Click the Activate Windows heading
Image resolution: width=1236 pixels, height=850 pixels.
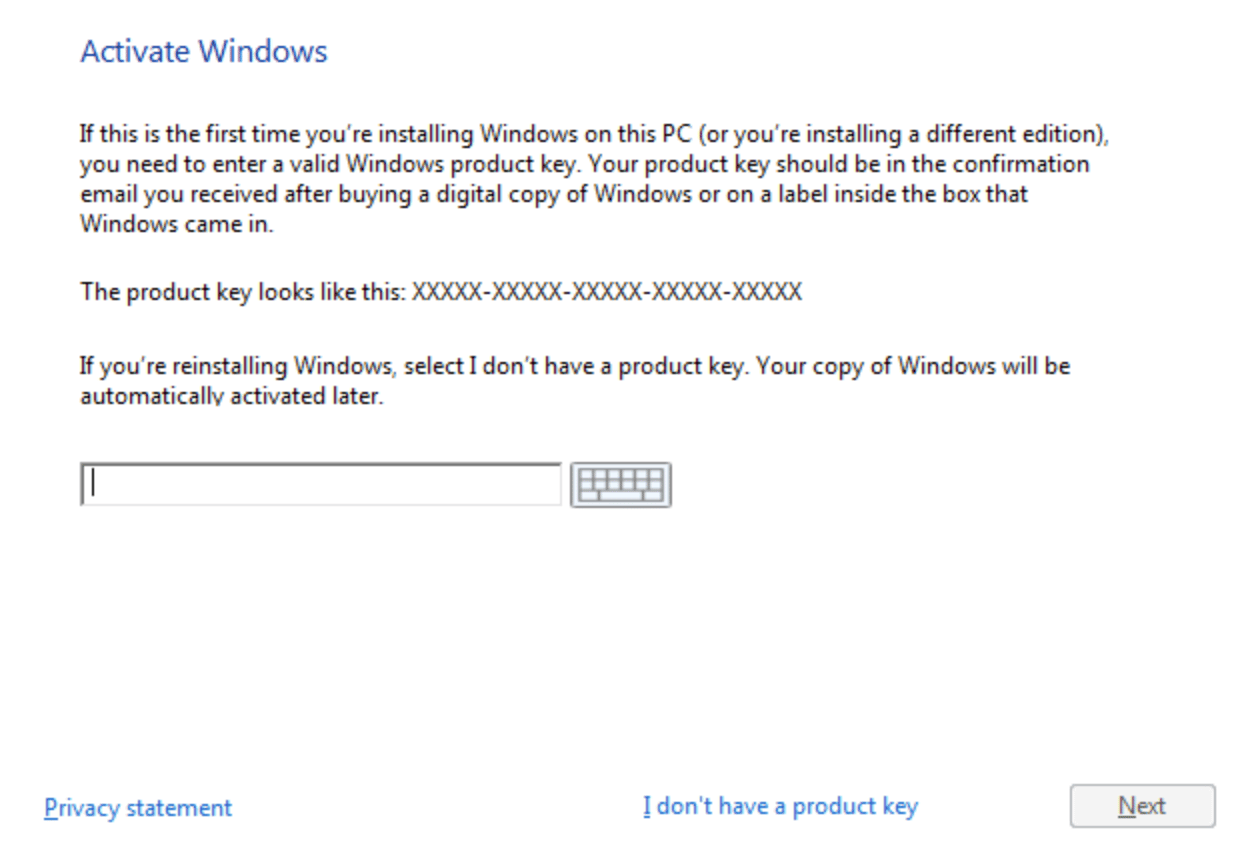click(204, 52)
